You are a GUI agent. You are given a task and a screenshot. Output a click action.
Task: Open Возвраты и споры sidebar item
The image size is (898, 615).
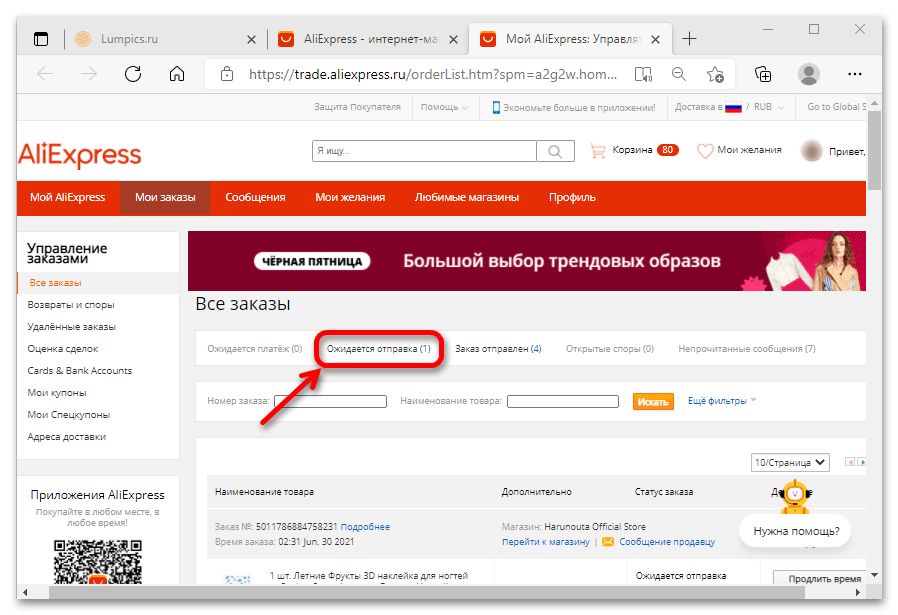click(x=71, y=305)
